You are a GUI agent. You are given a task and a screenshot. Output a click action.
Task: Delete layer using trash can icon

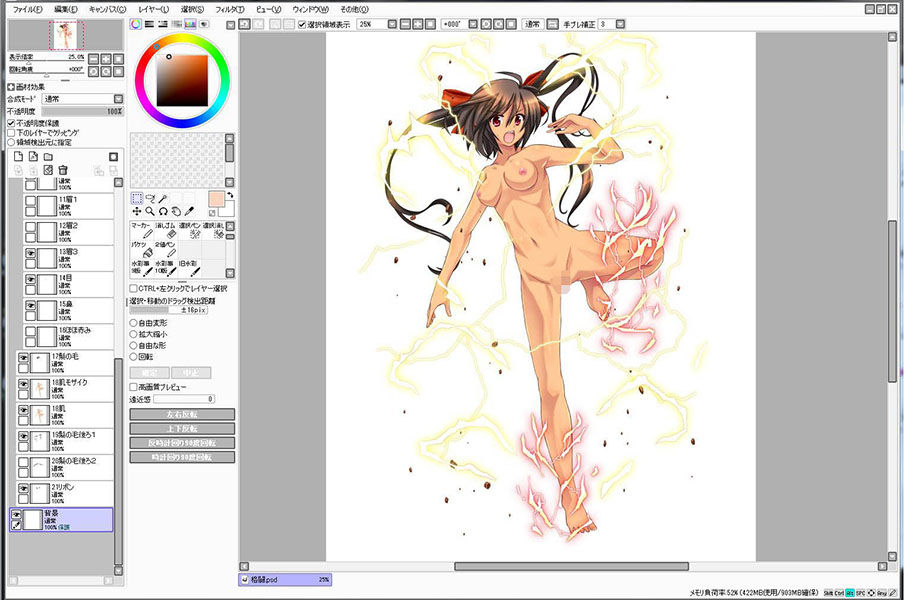click(62, 170)
